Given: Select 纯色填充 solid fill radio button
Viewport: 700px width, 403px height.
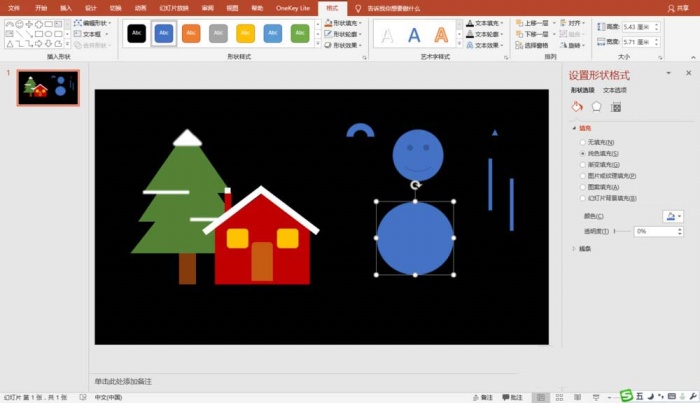Looking at the screenshot, I should pyautogui.click(x=583, y=154).
